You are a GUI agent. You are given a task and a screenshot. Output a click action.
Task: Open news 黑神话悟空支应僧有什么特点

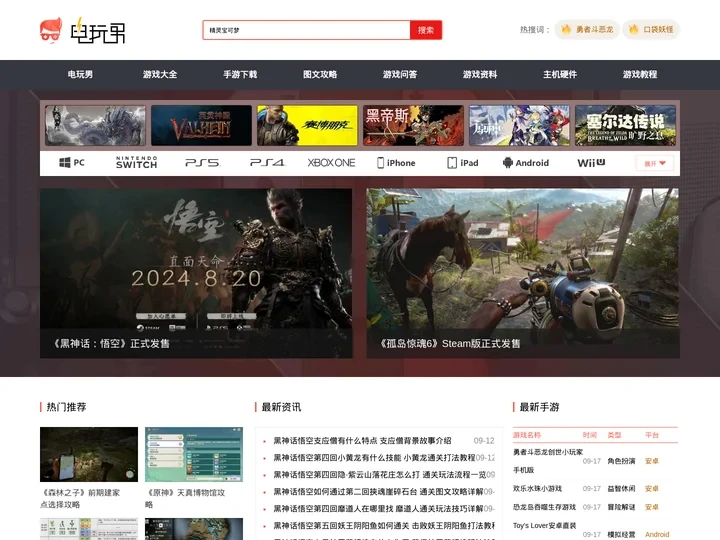[362, 441]
